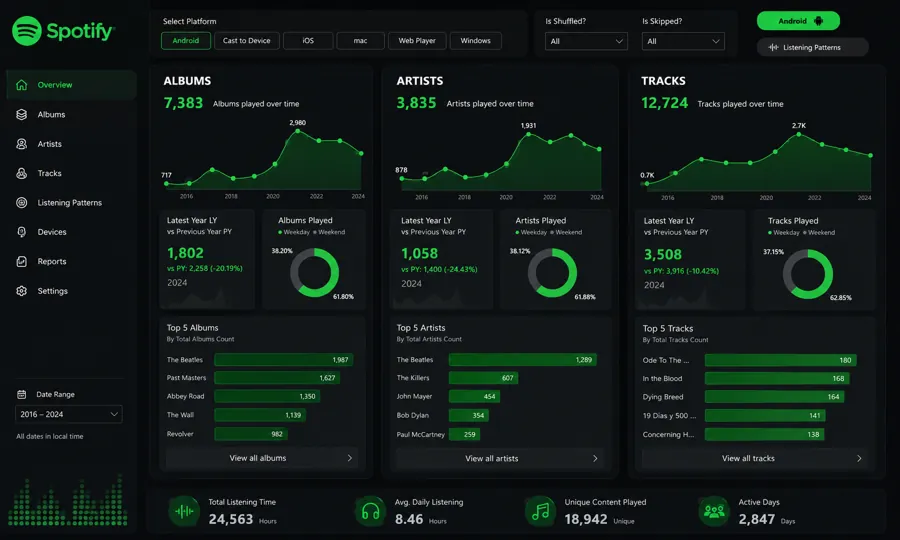Click the Date Range calendar icon
This screenshot has height=540, width=900.
click(x=22, y=394)
